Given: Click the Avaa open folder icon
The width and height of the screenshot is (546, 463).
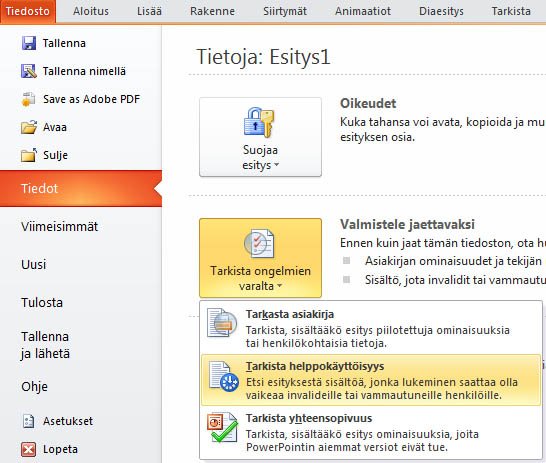Looking at the screenshot, I should tap(29, 127).
